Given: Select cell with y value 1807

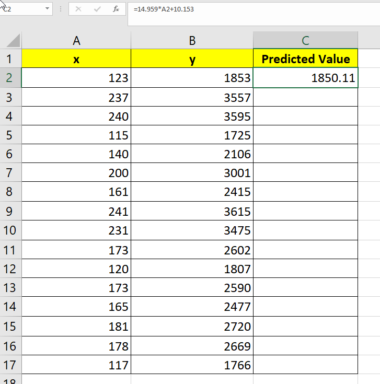Looking at the screenshot, I should (192, 269).
